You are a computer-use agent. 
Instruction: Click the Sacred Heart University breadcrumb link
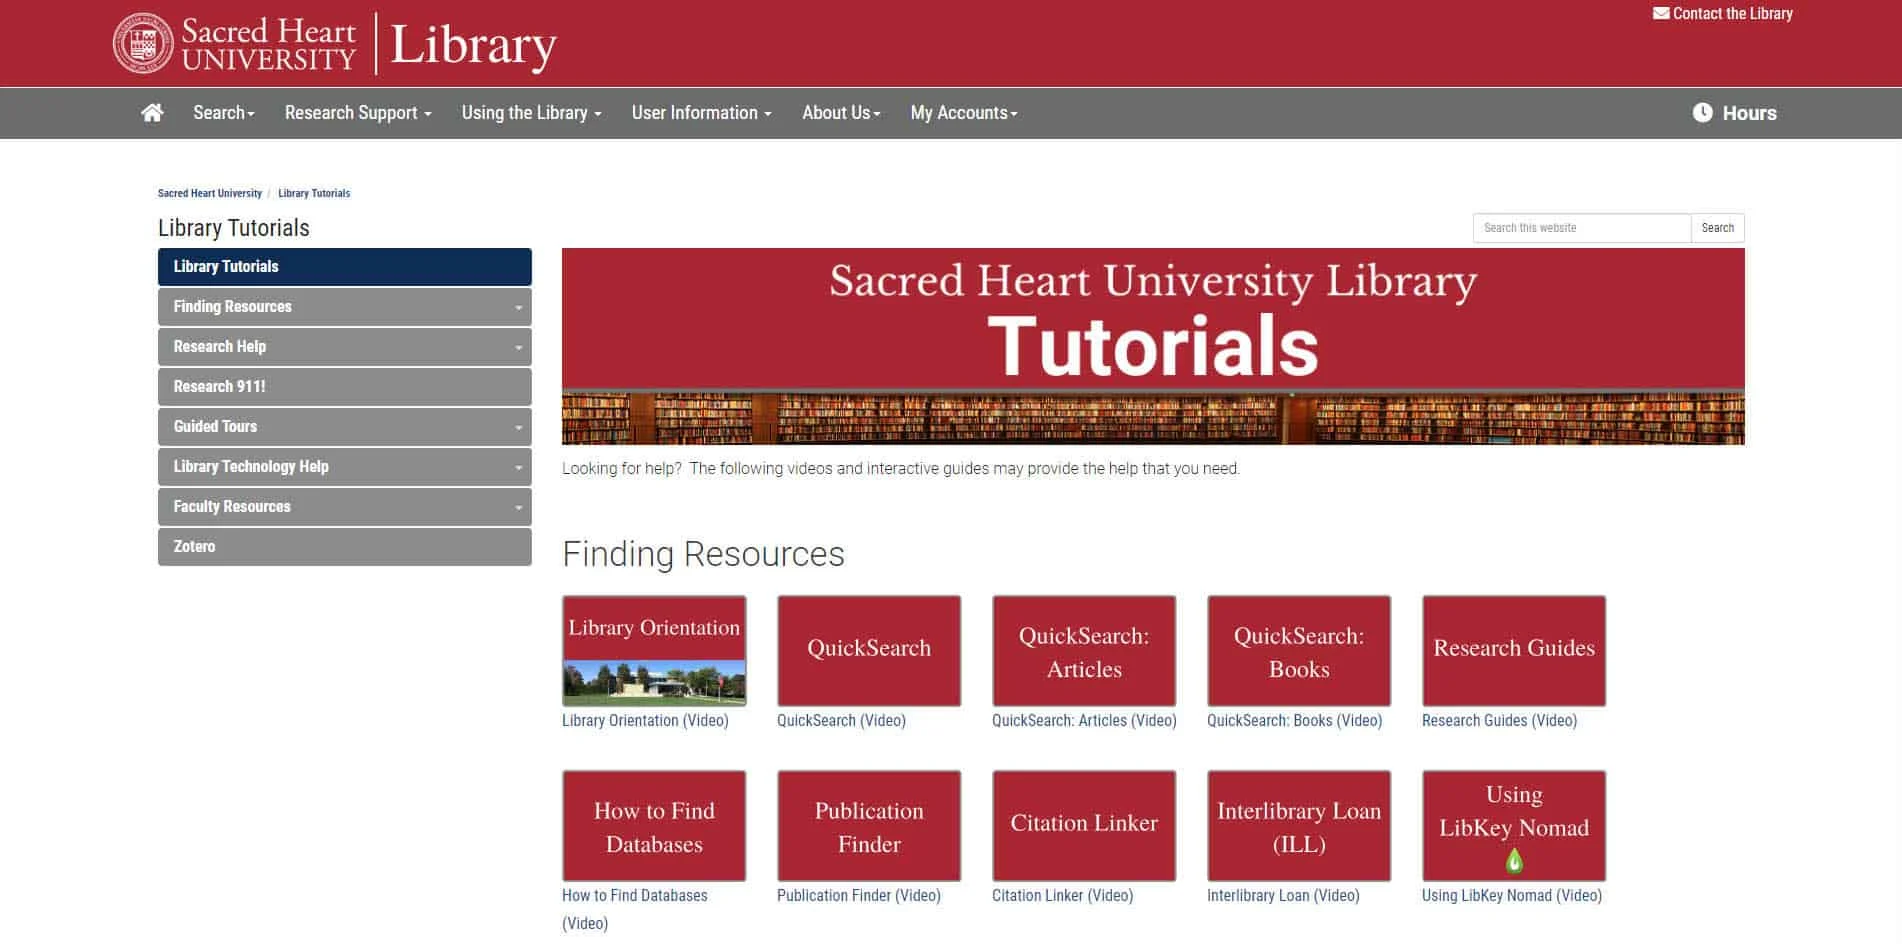coord(209,193)
